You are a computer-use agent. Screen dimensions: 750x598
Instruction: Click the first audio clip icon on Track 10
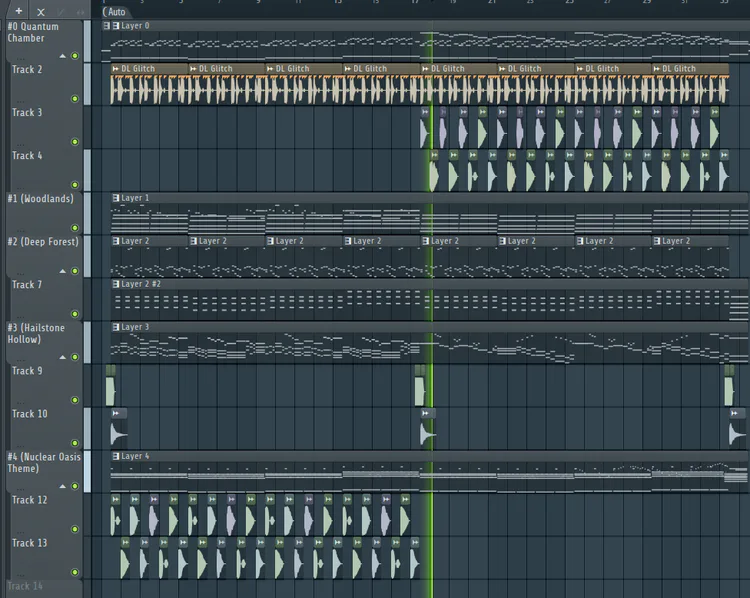click(x=116, y=413)
